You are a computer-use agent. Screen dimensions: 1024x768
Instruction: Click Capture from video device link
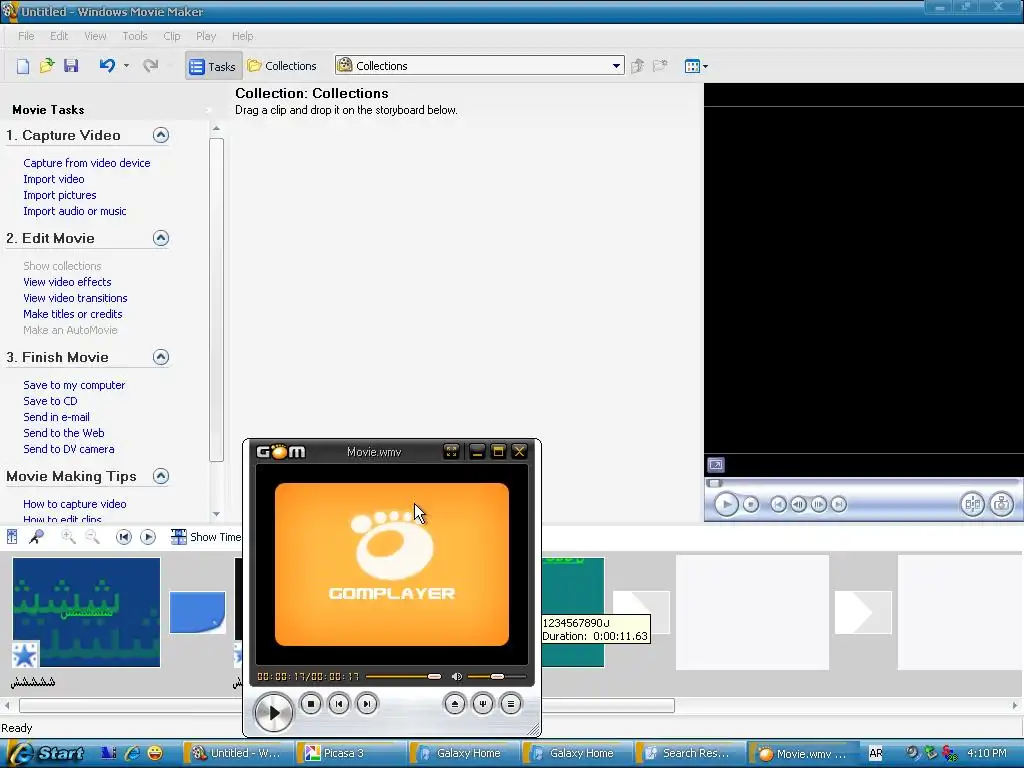pos(87,163)
